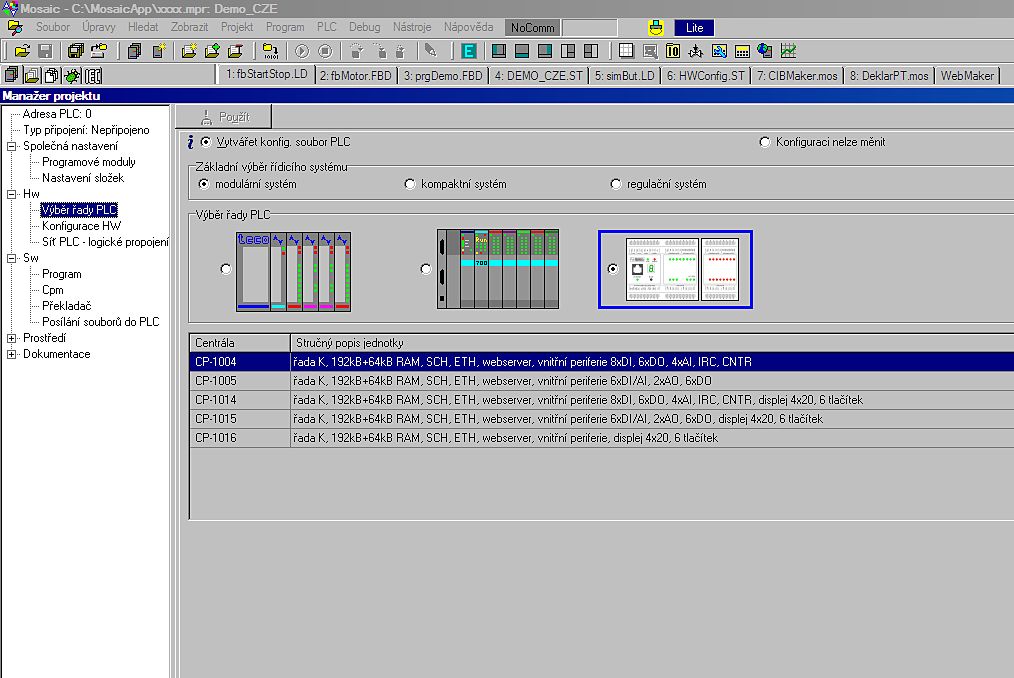Click the run play toolbar icon
This screenshot has height=678, width=1014.
pyautogui.click(x=302, y=50)
